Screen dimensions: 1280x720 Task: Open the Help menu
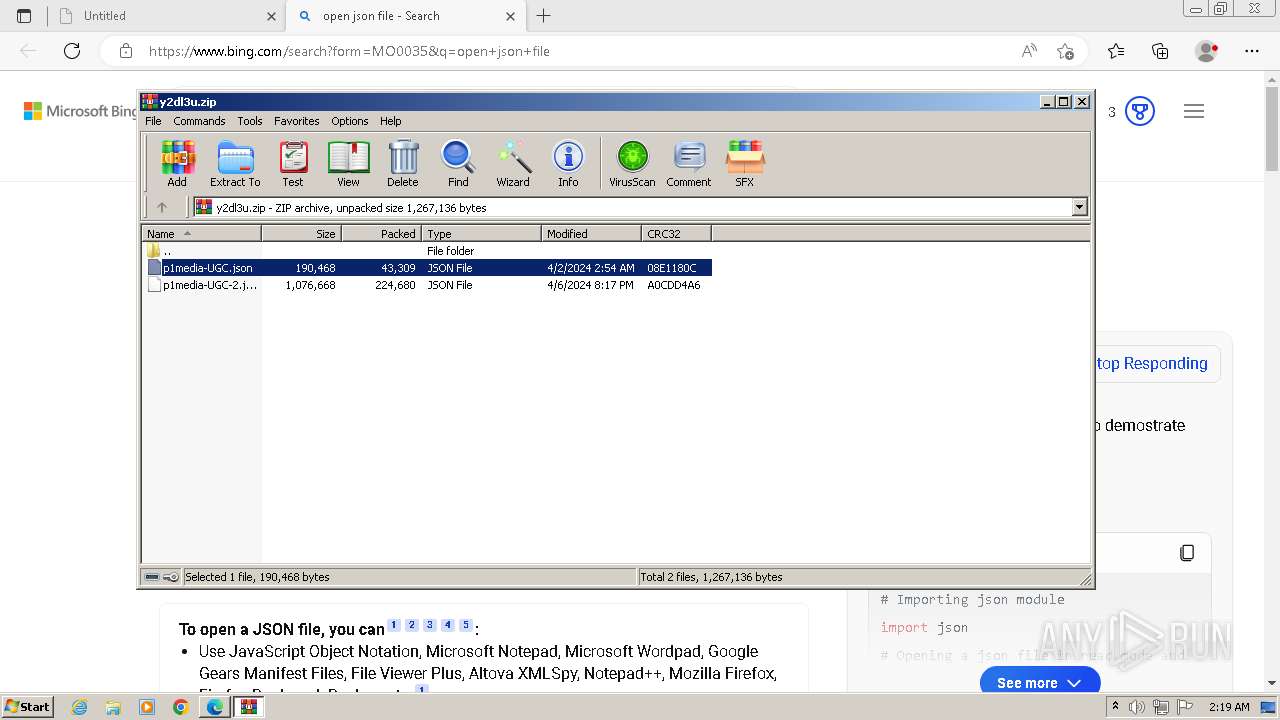pos(391,121)
